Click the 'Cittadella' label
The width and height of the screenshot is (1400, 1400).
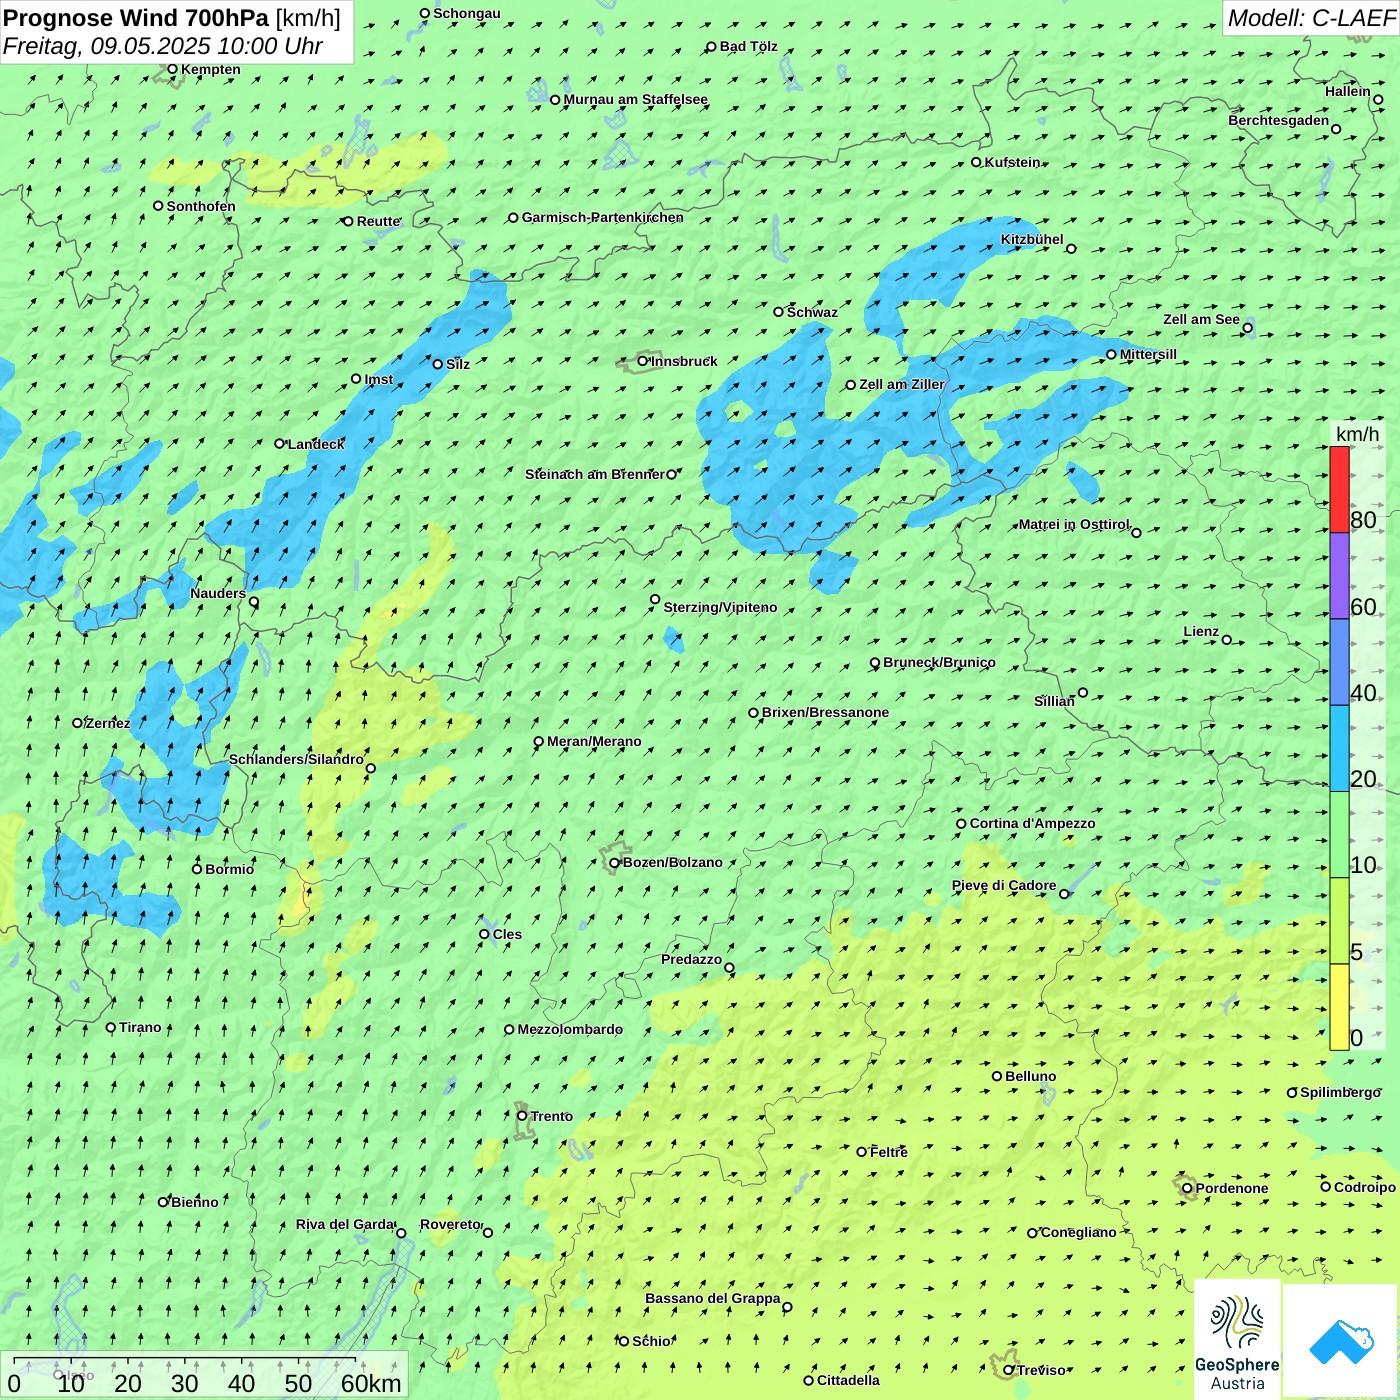tap(849, 1380)
